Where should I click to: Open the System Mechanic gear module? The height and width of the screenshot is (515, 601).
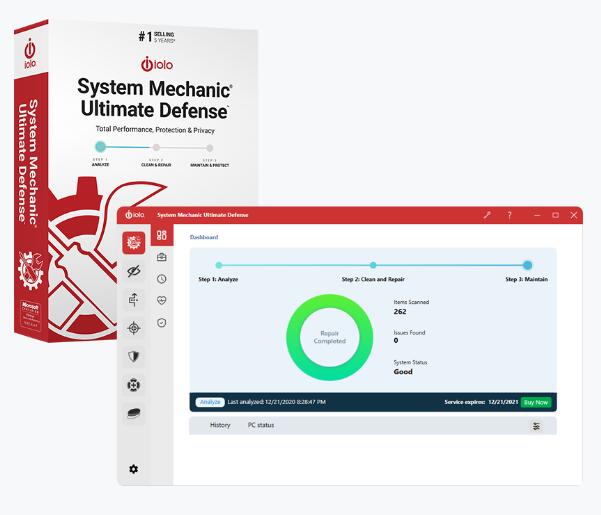134,242
